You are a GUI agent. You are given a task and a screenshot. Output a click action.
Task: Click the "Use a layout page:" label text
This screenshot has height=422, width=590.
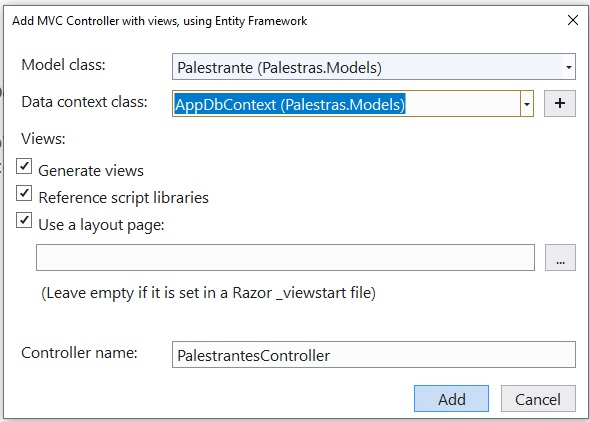click(101, 225)
